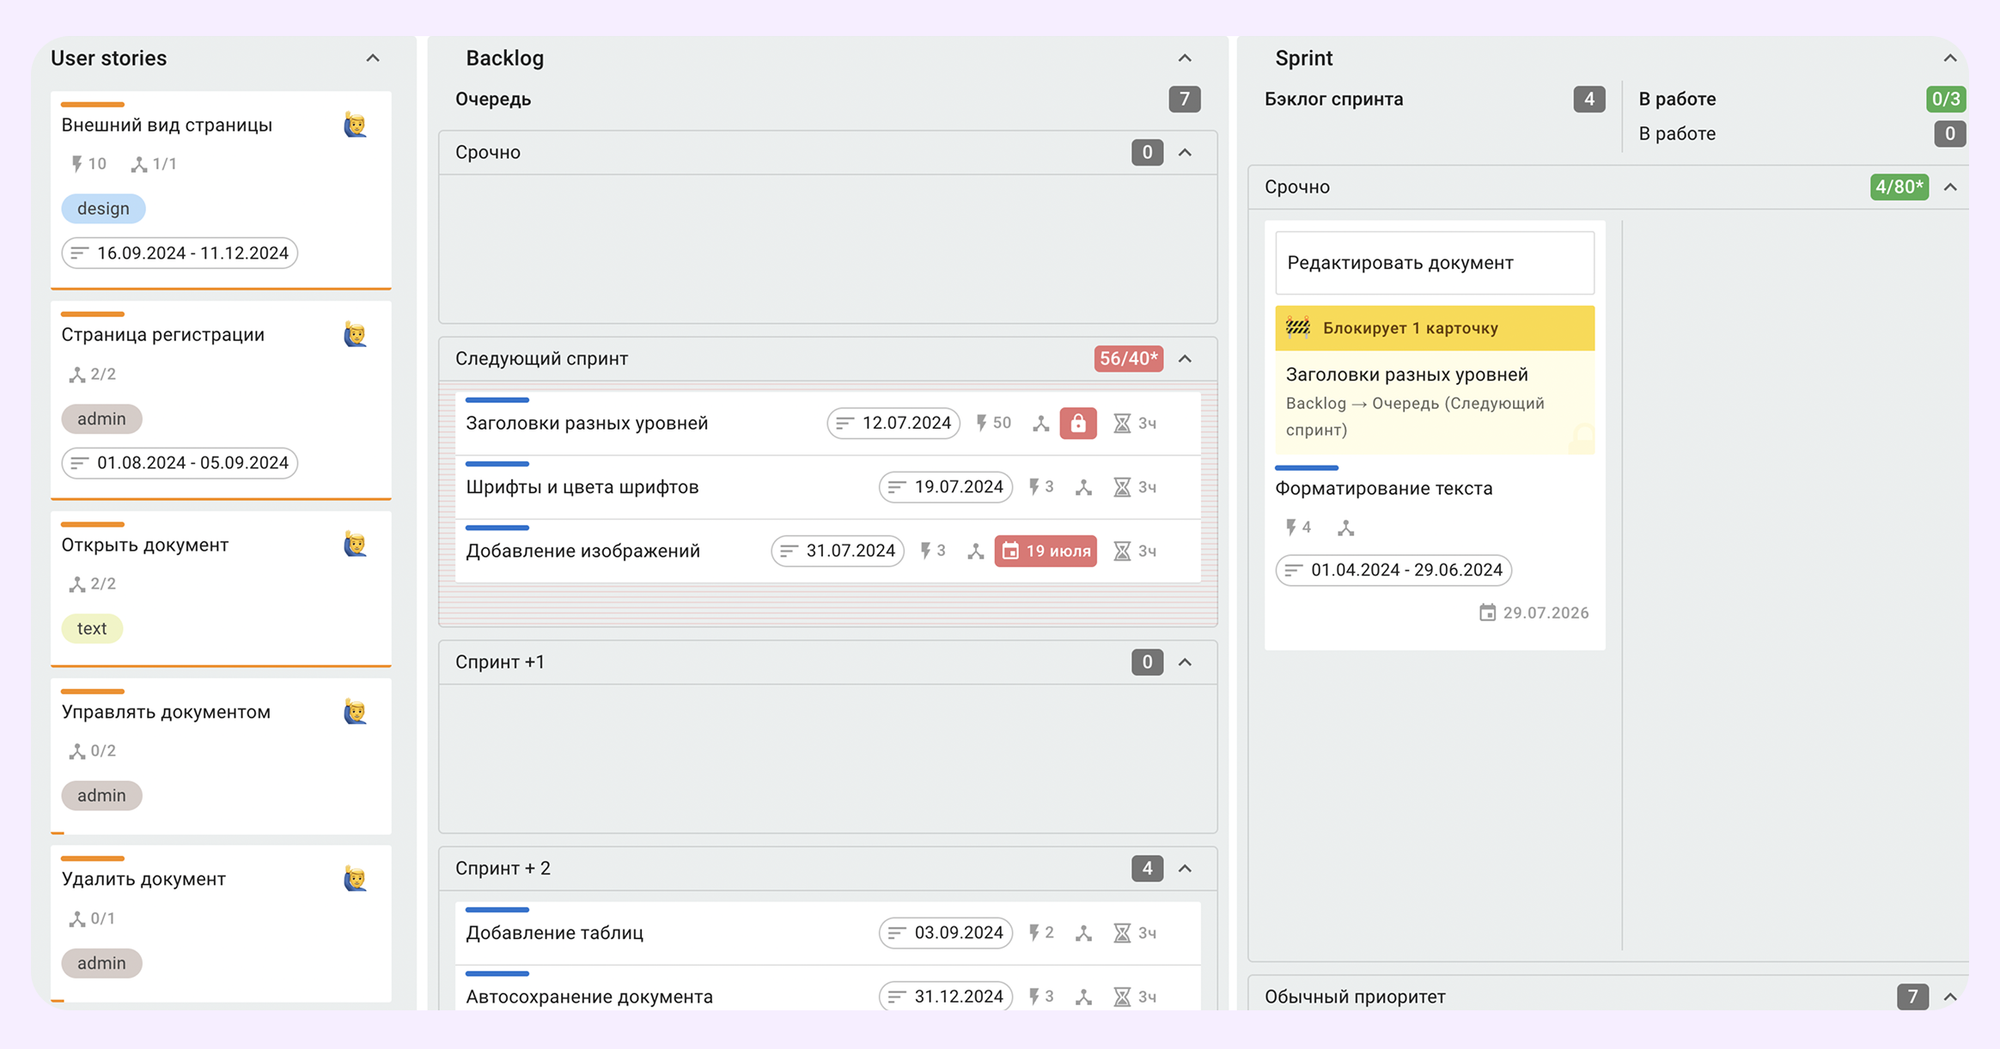Screen dimensions: 2000x1049
Task: Click the calendar icon next to 29.07.2026
Action: coord(1487,612)
